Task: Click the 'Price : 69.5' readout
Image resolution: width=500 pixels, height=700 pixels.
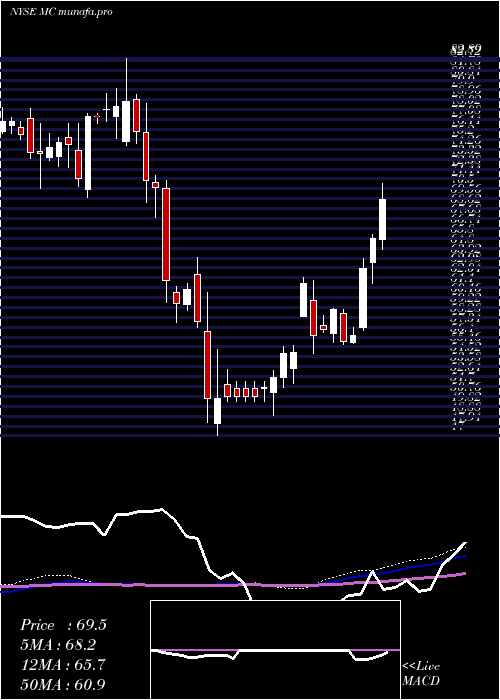Action: (63, 625)
